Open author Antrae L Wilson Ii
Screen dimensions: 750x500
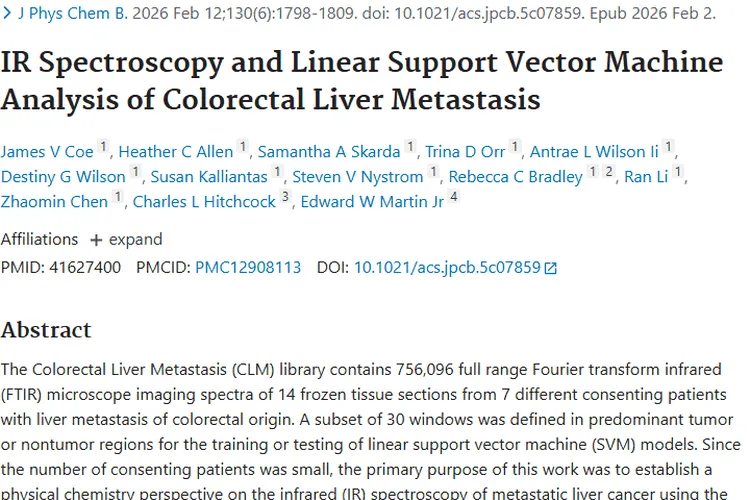(x=594, y=152)
